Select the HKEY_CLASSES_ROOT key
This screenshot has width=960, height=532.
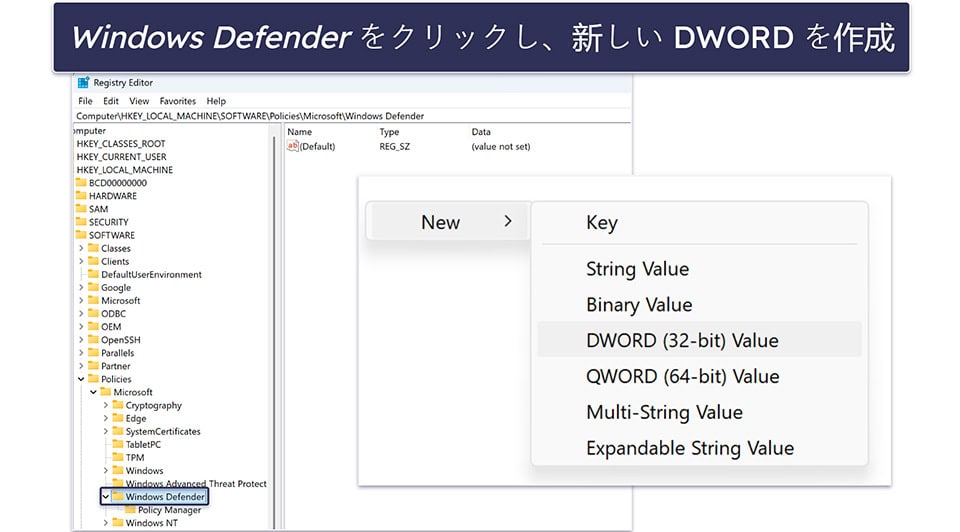coord(121,144)
